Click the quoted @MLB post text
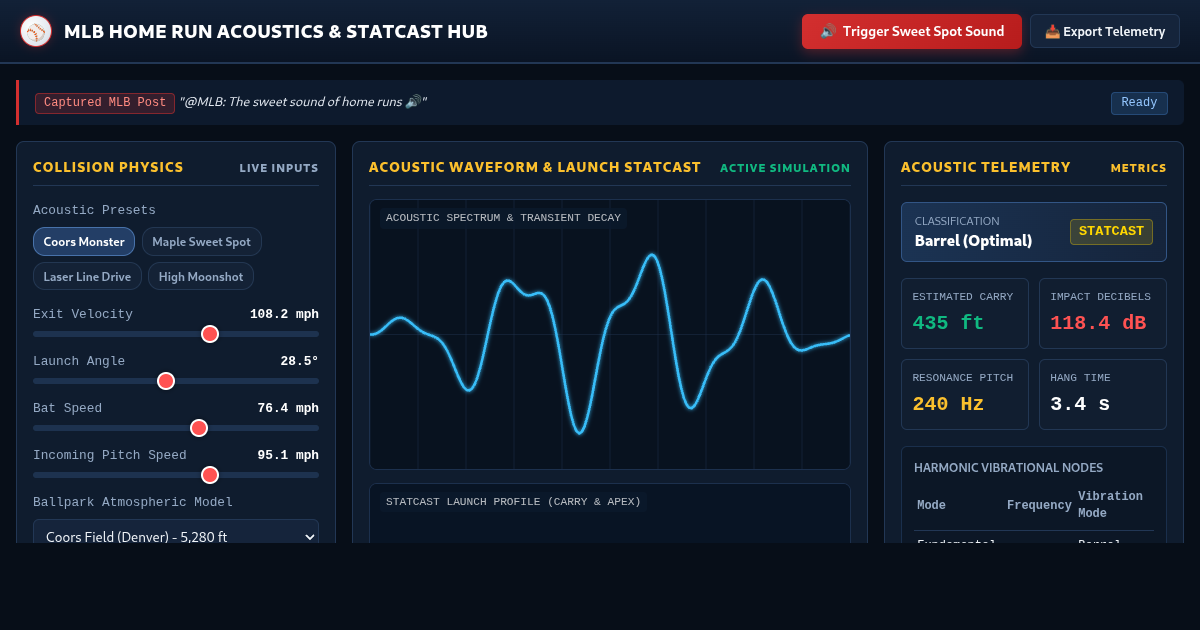Screen dimensions: 1200x630 (303, 102)
